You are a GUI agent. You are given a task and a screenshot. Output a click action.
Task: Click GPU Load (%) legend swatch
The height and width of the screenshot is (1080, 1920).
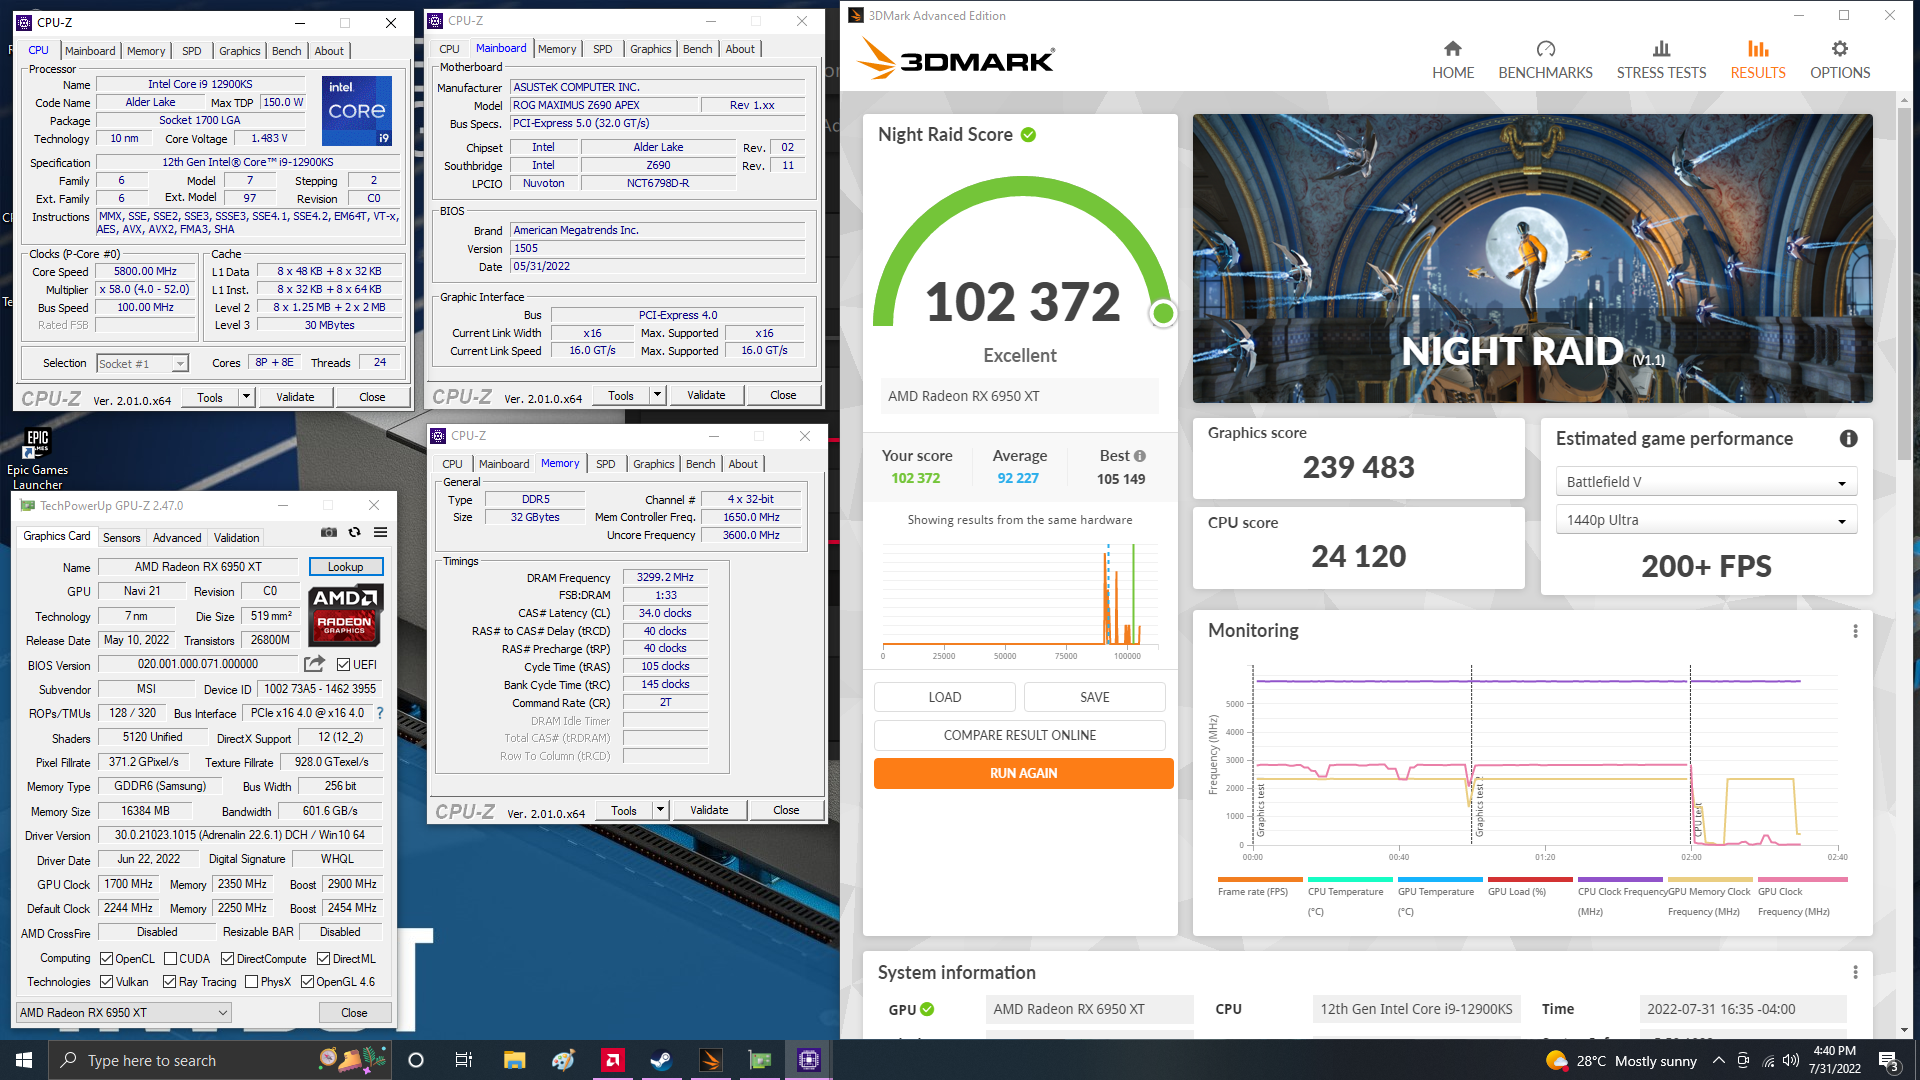[1530, 880]
